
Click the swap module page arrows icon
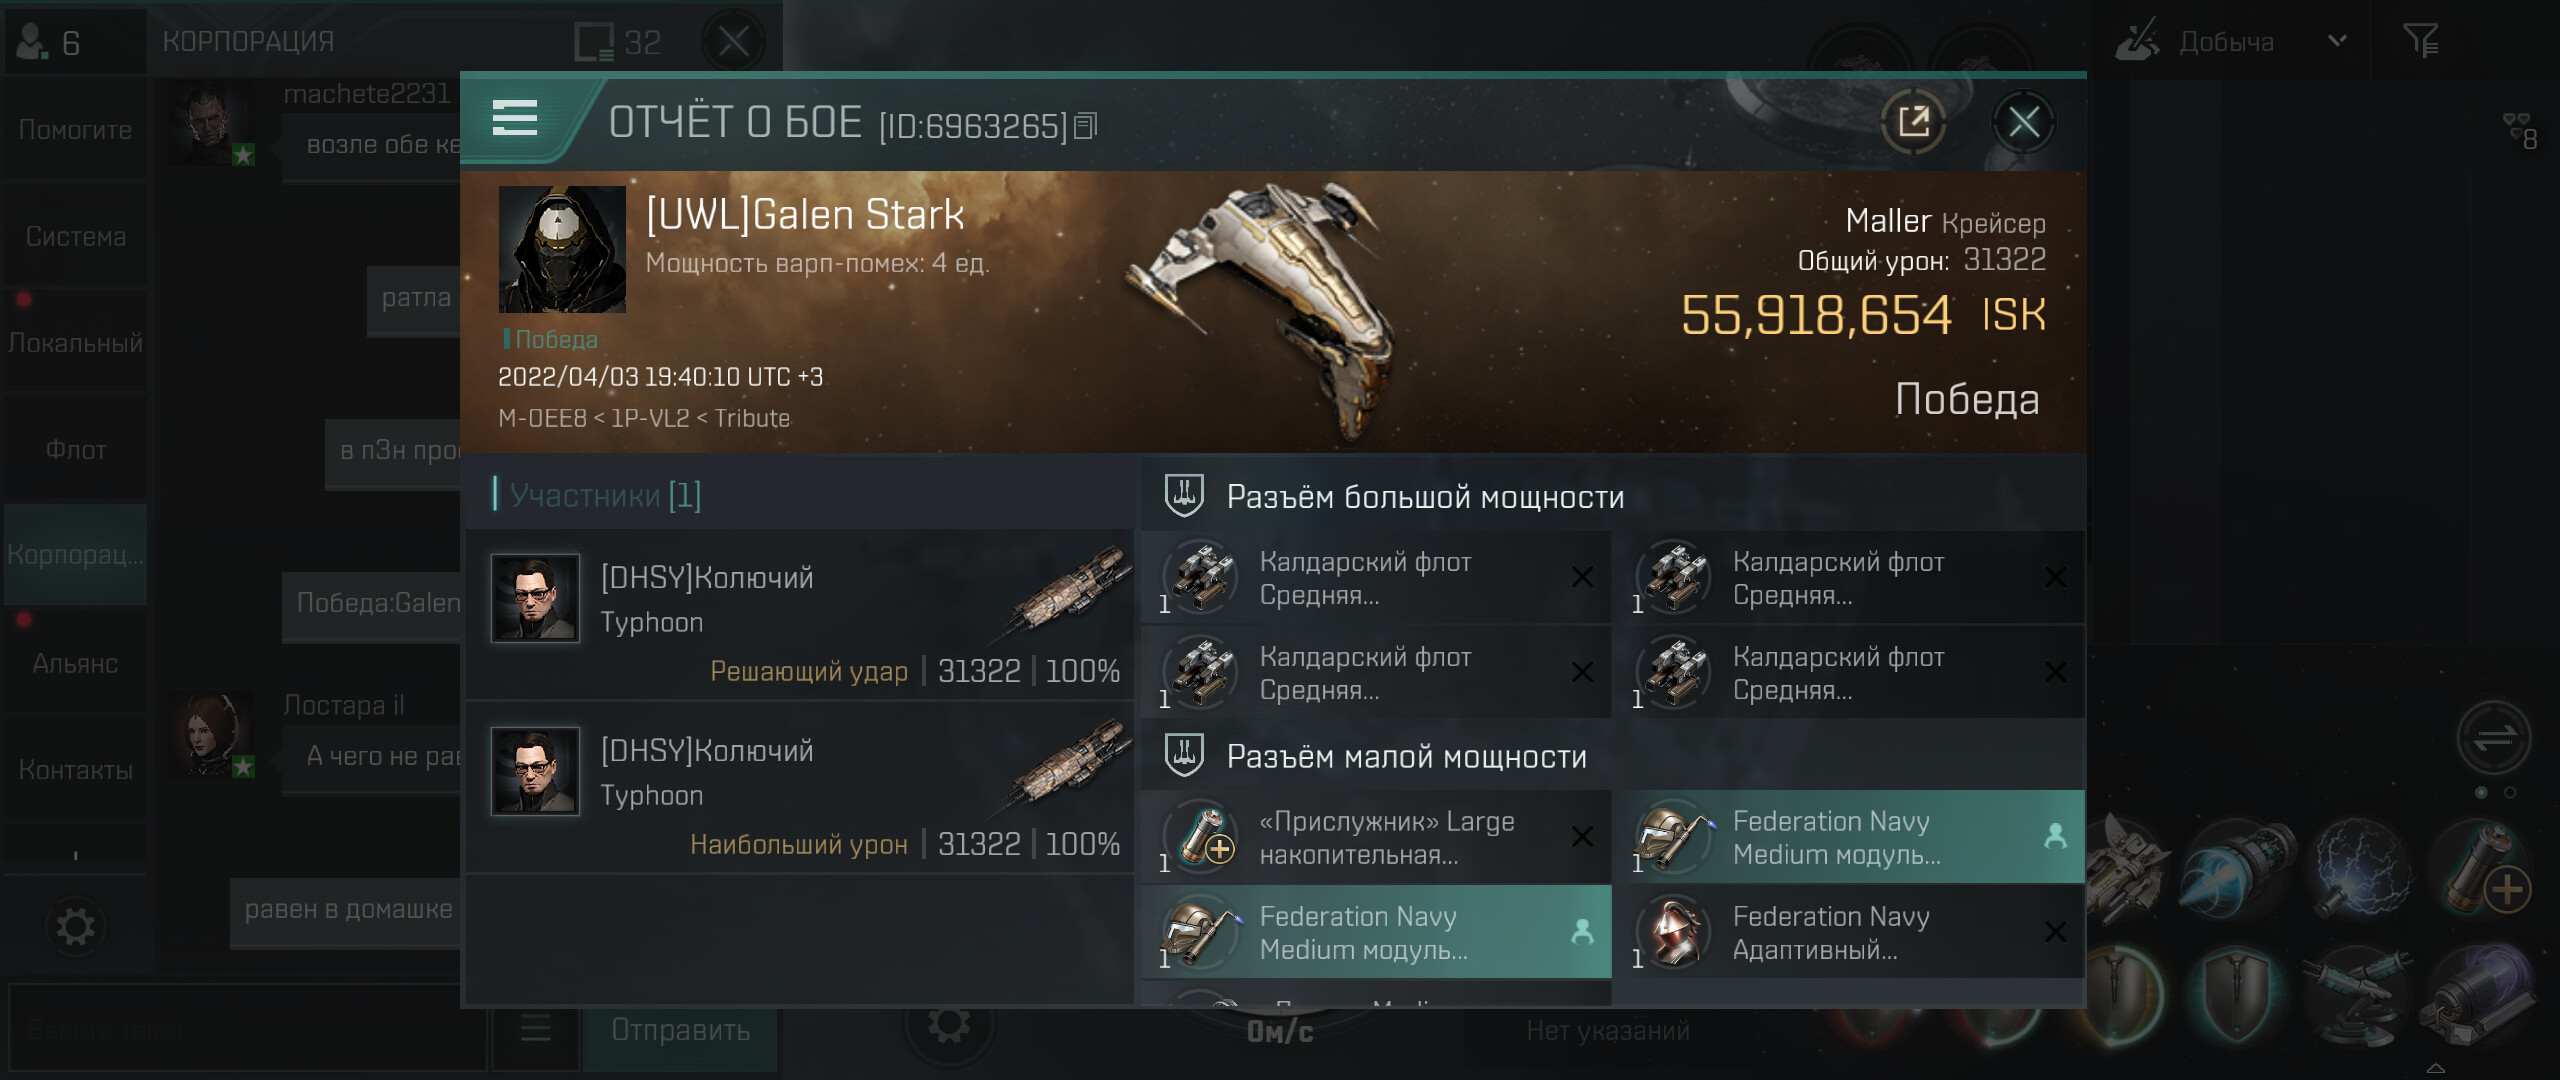click(x=2494, y=739)
